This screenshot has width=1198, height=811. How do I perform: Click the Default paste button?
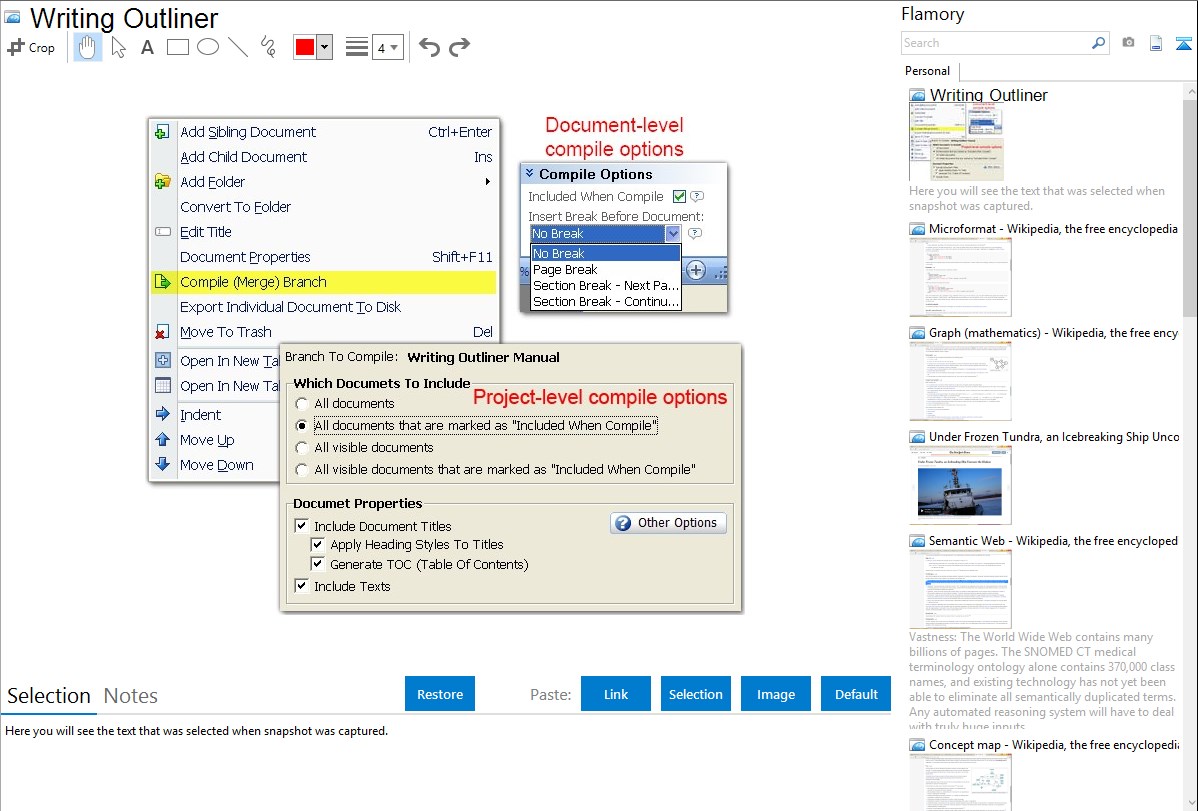tap(856, 694)
